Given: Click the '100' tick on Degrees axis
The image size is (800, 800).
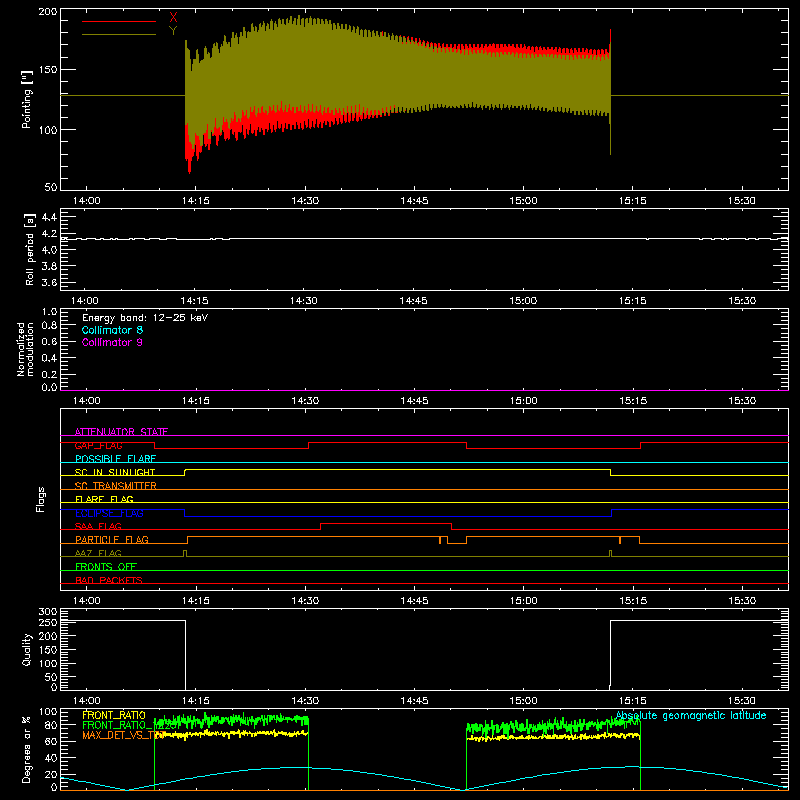Looking at the screenshot, I should tap(48, 711).
